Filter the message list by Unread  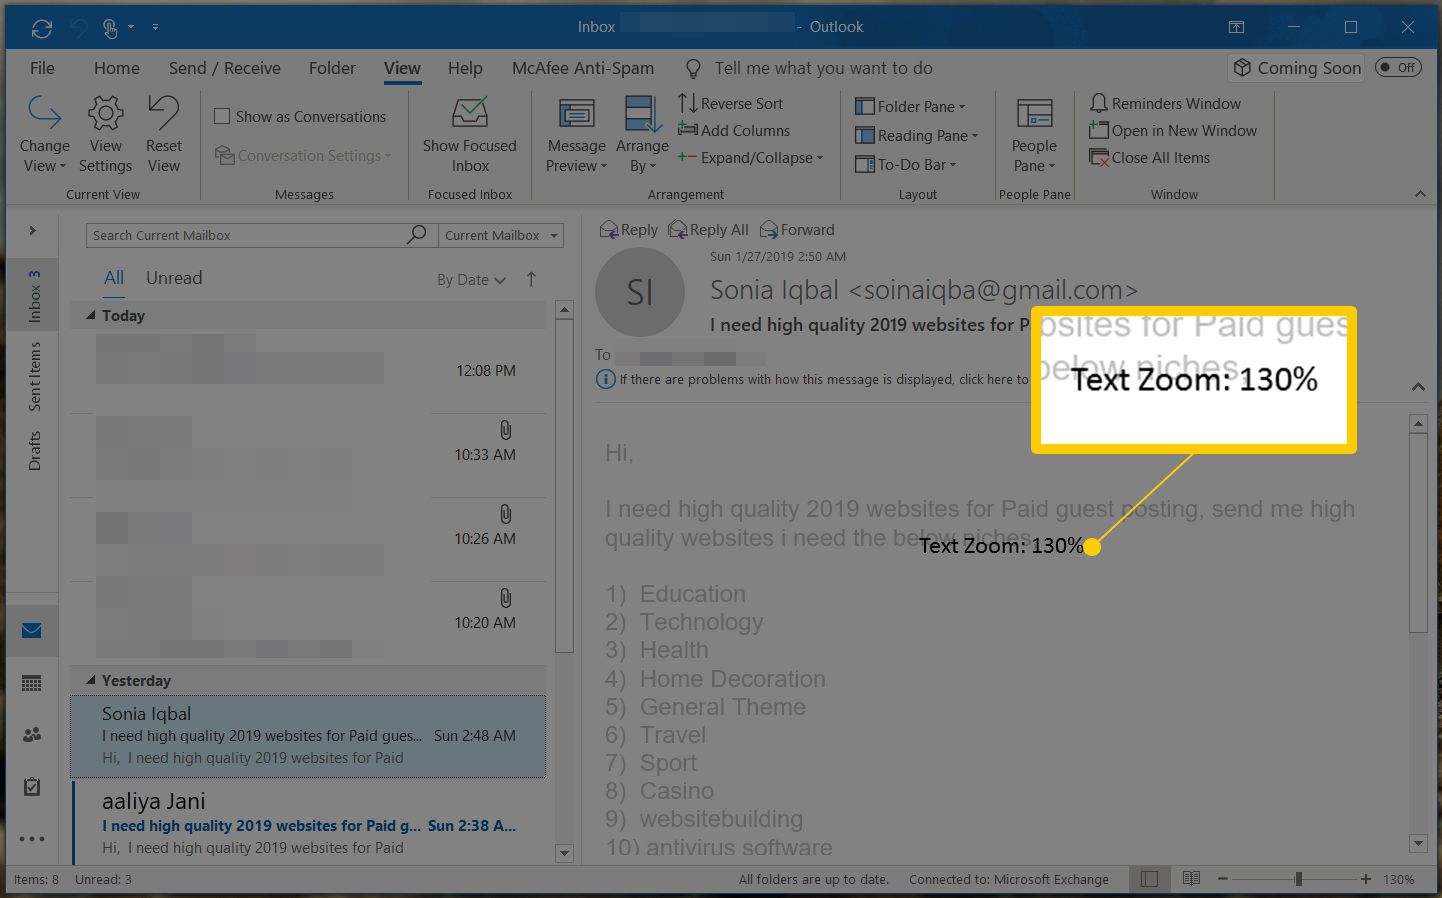click(x=174, y=278)
